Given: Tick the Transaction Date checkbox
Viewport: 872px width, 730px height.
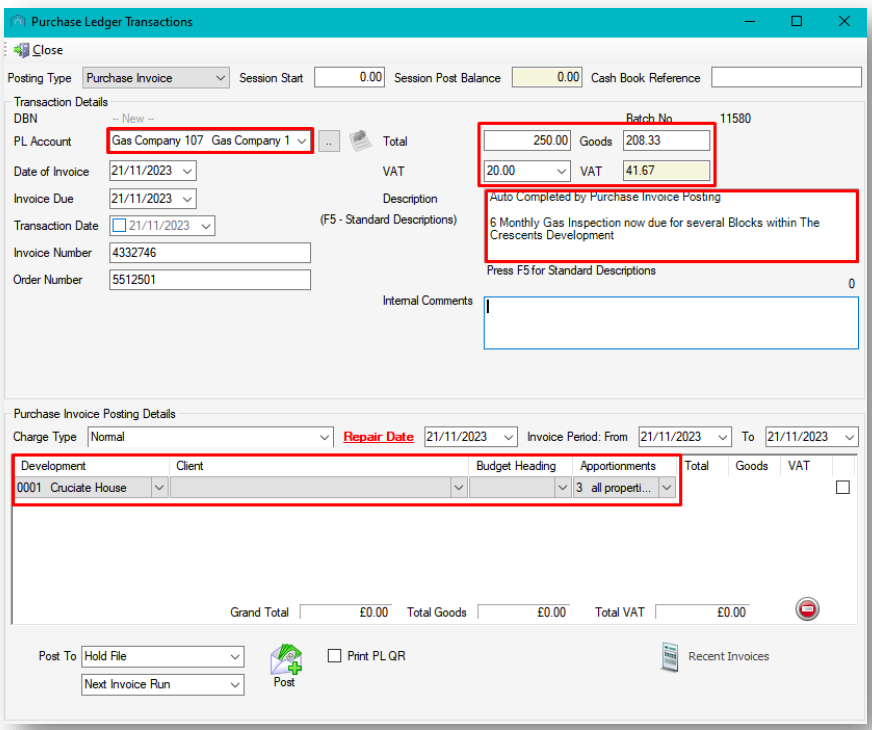Looking at the screenshot, I should (x=119, y=227).
